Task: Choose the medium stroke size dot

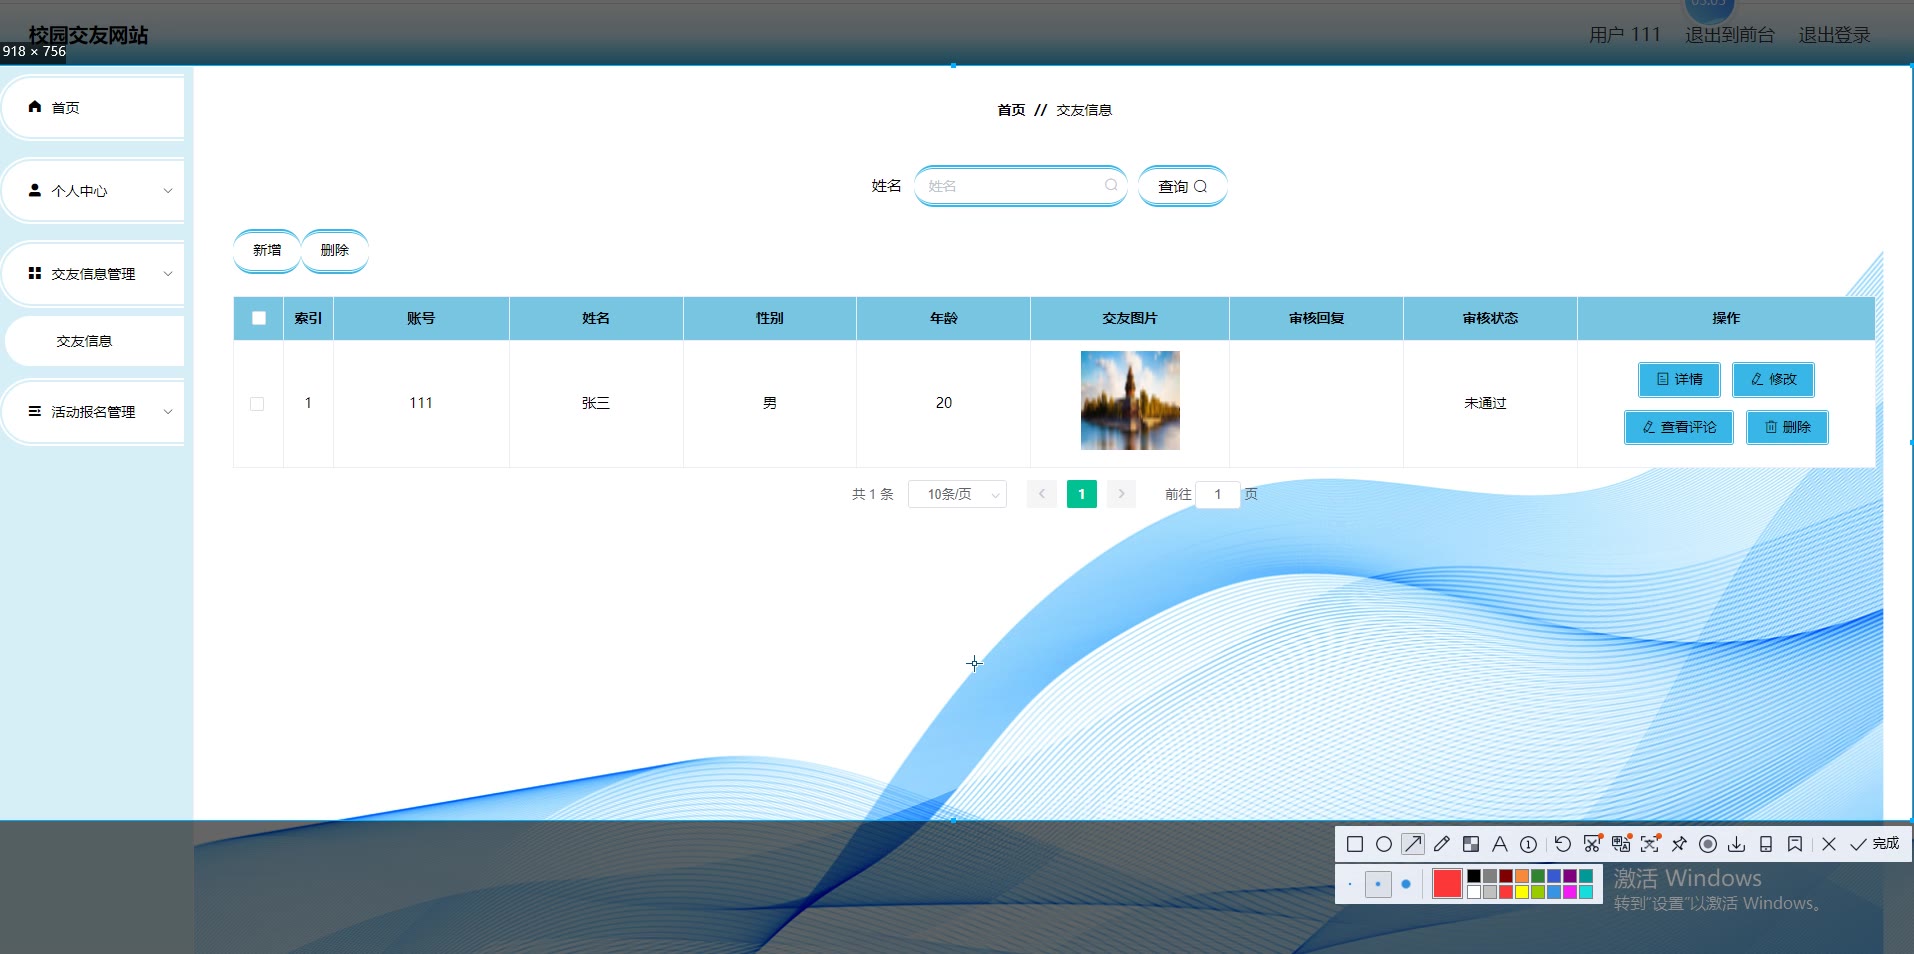Action: (1378, 884)
